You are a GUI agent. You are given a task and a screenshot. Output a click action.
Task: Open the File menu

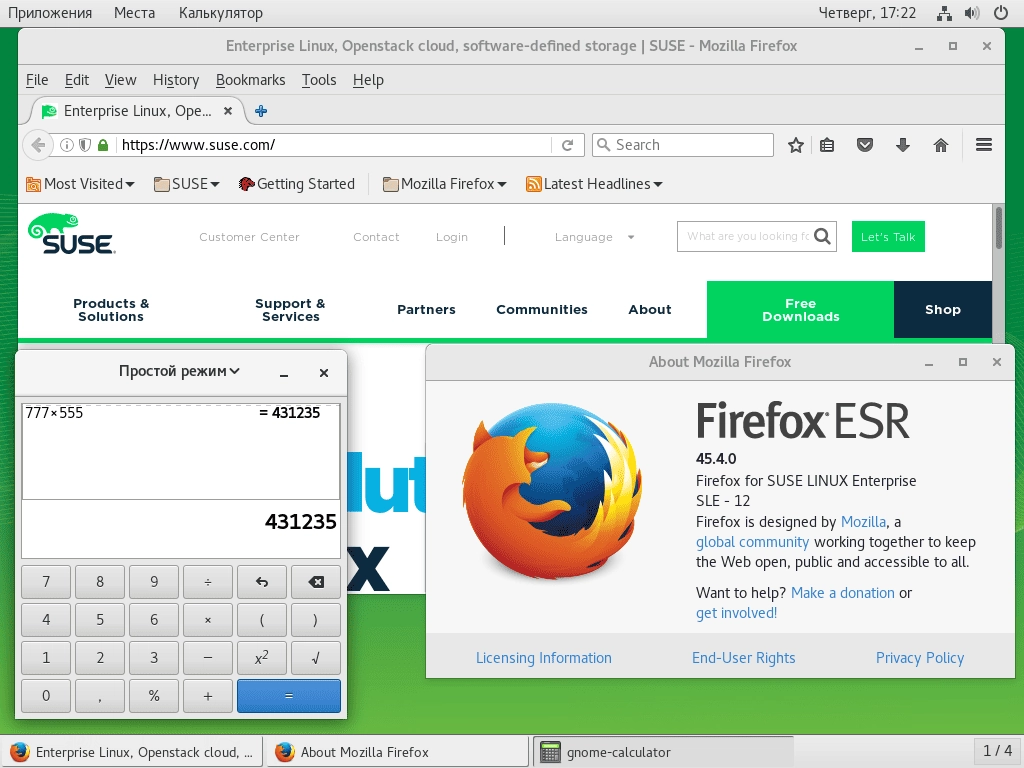click(37, 80)
